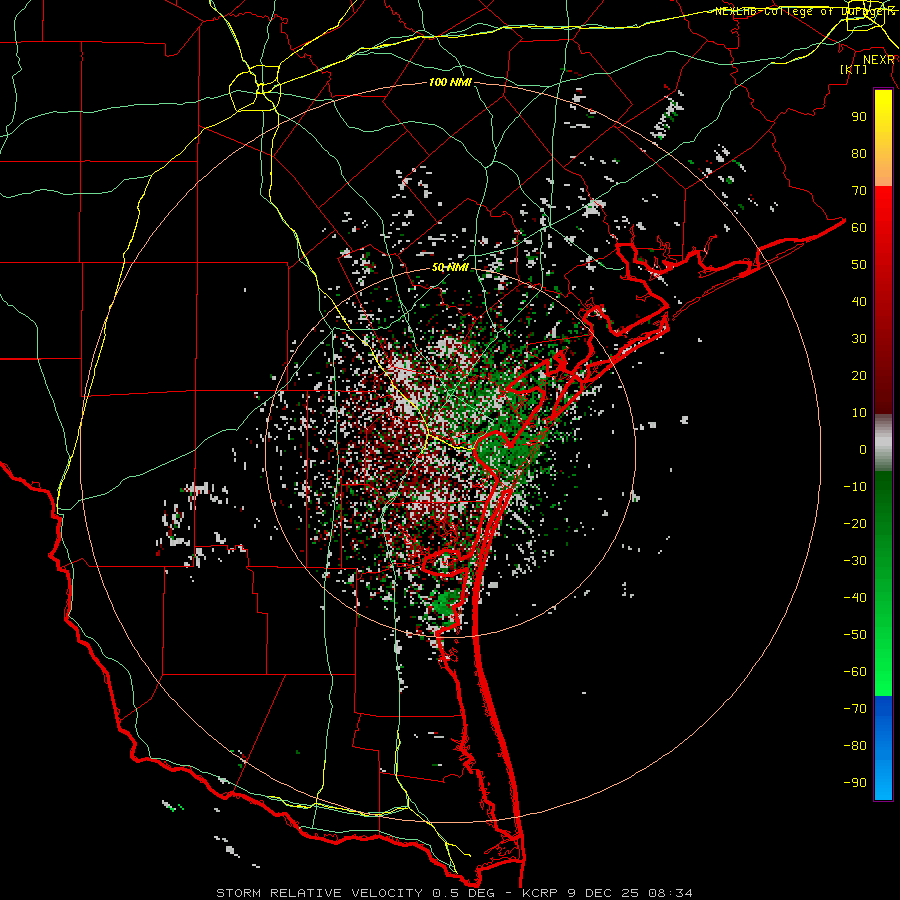Viewport: 900px width, 900px height.
Task: Pick the blue bottom segment of color bar
Action: pyautogui.click(x=883, y=748)
